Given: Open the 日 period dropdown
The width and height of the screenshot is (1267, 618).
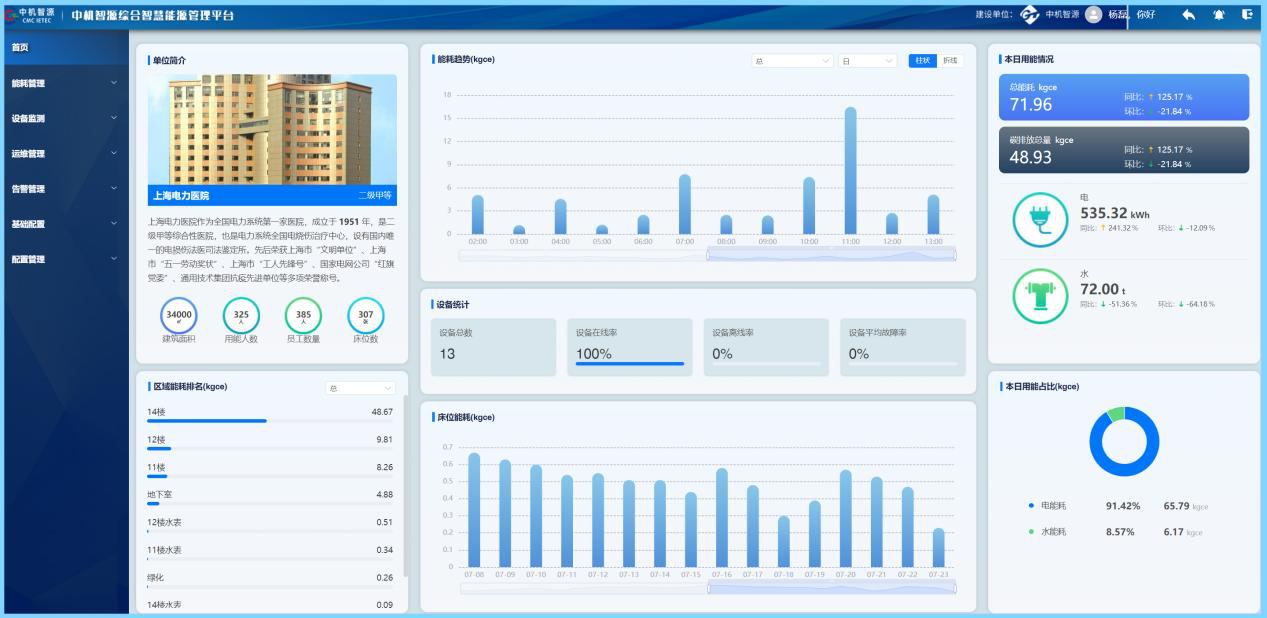Looking at the screenshot, I should click(x=867, y=61).
